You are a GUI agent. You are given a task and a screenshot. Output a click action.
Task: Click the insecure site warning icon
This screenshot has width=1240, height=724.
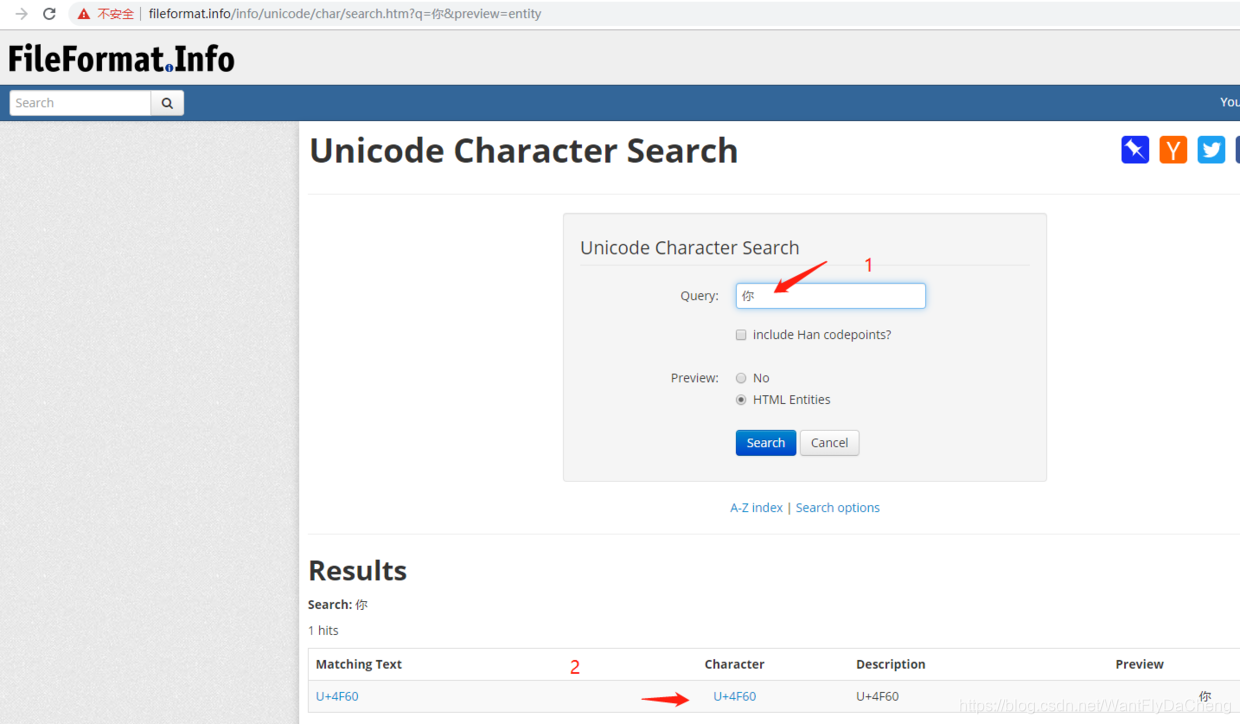[x=84, y=14]
